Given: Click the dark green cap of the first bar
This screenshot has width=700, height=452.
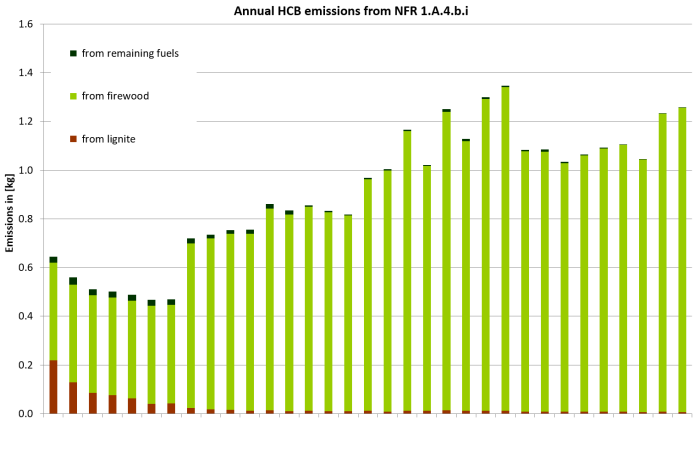Looking at the screenshot, I should pyautogui.click(x=53, y=259).
